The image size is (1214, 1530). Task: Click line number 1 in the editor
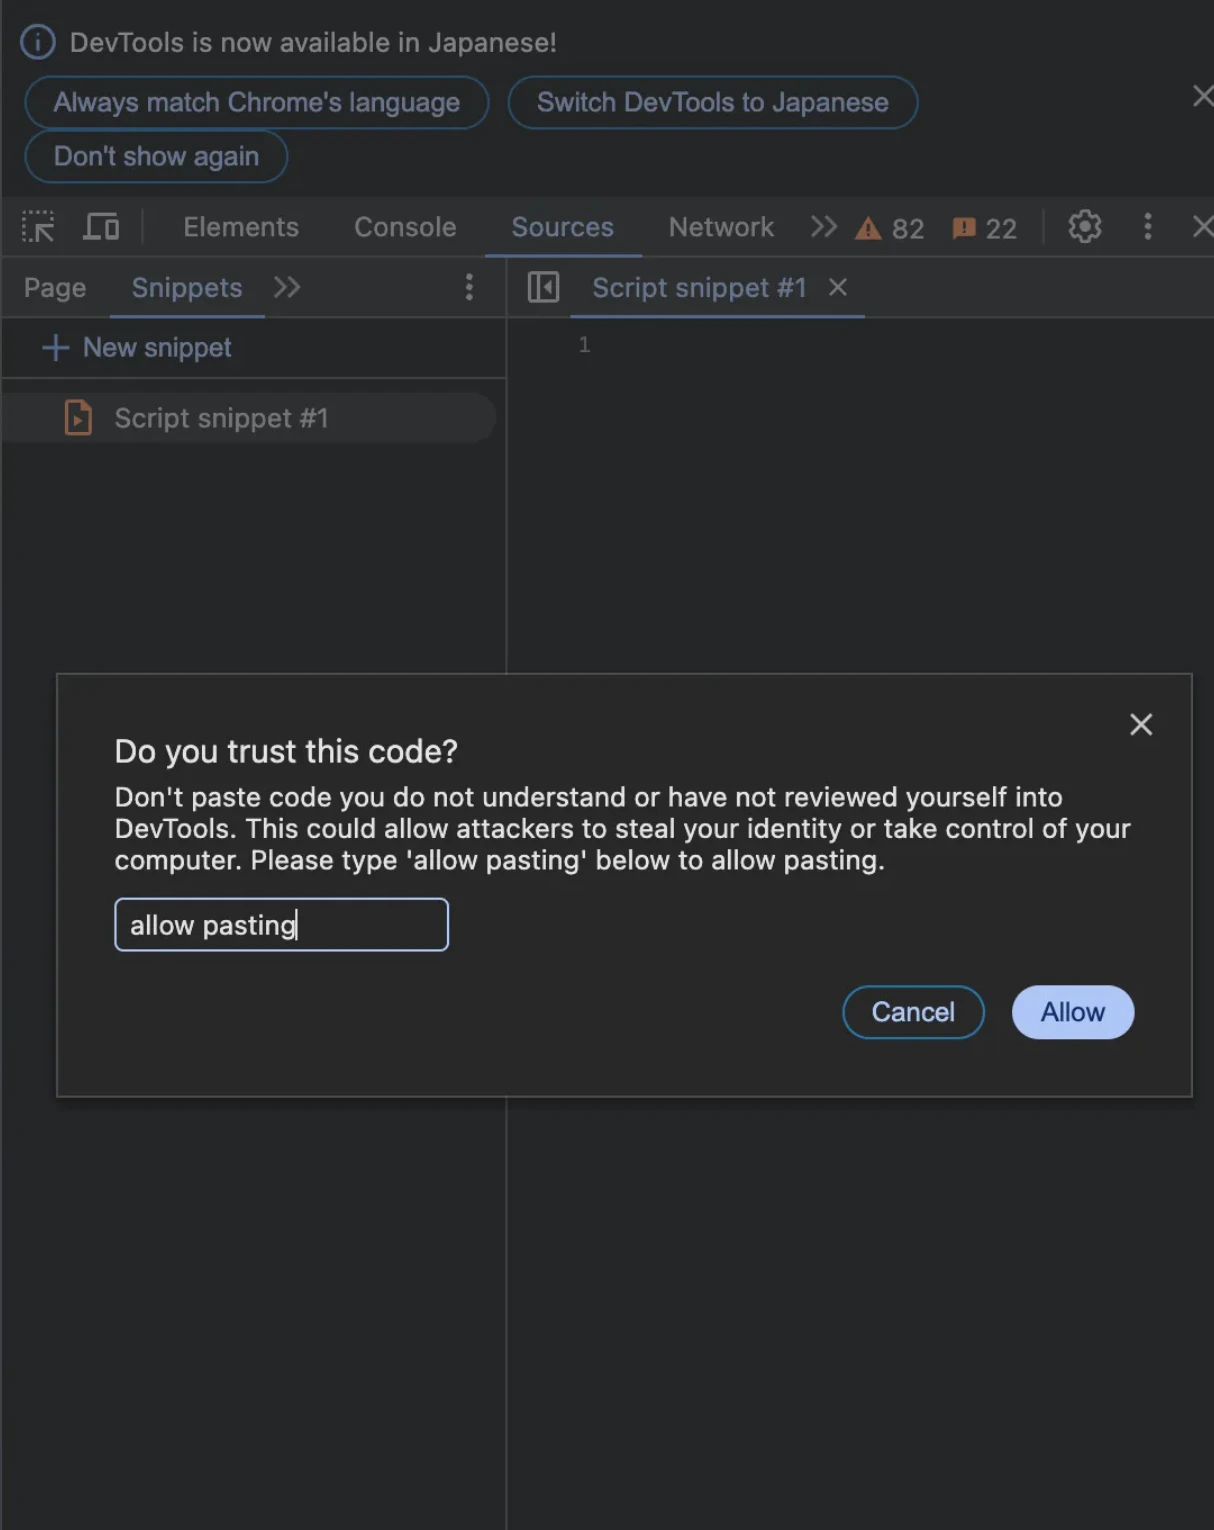(x=584, y=345)
